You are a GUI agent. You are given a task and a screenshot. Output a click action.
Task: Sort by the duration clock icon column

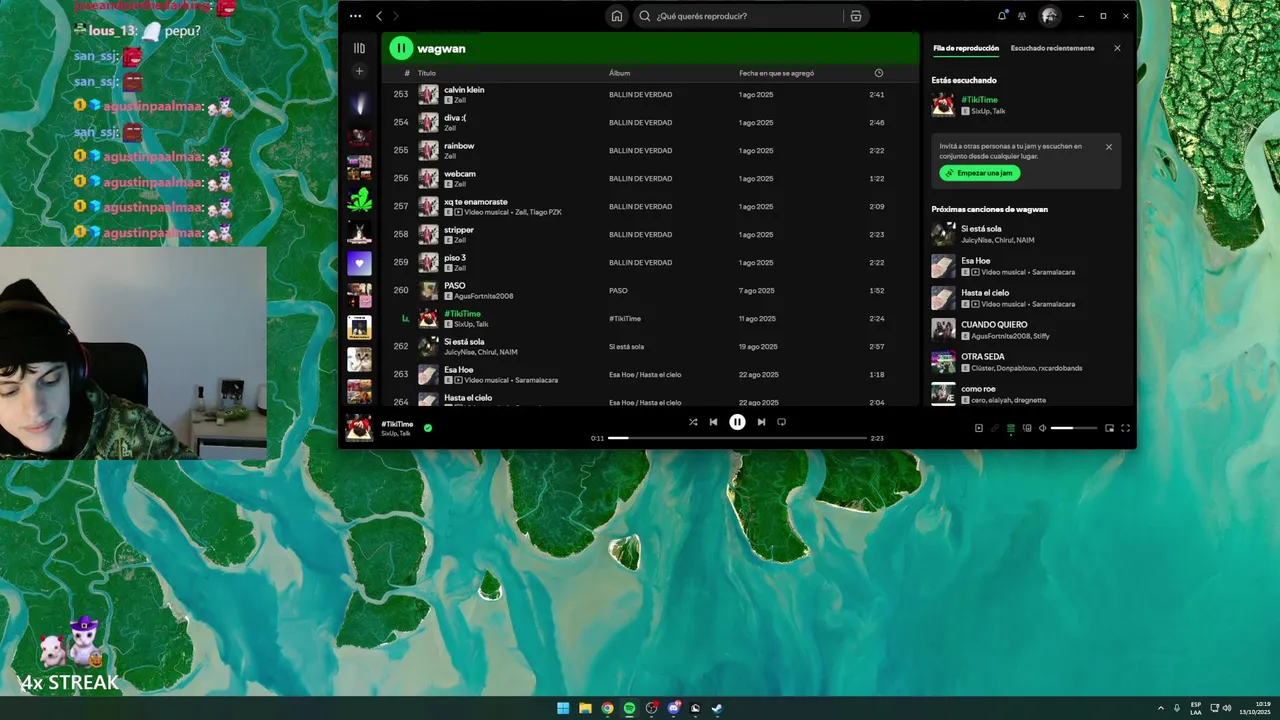point(879,73)
